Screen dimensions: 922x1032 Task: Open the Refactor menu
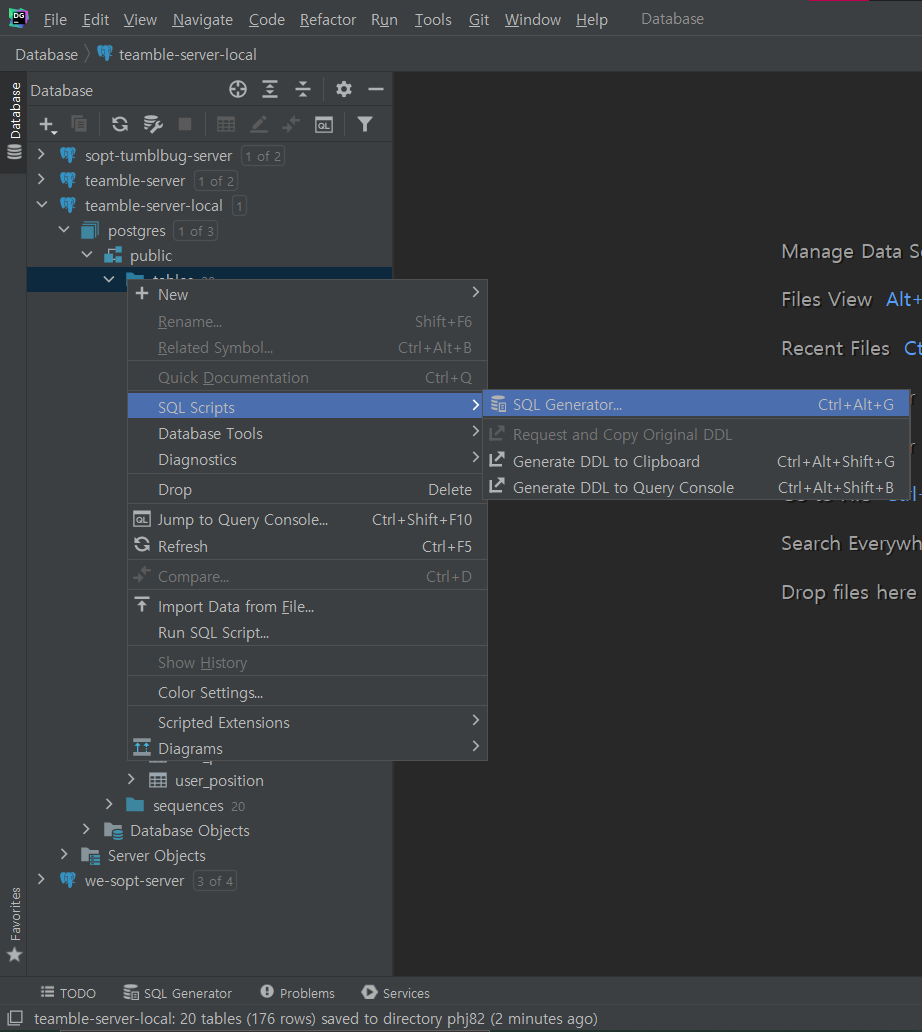click(x=327, y=18)
